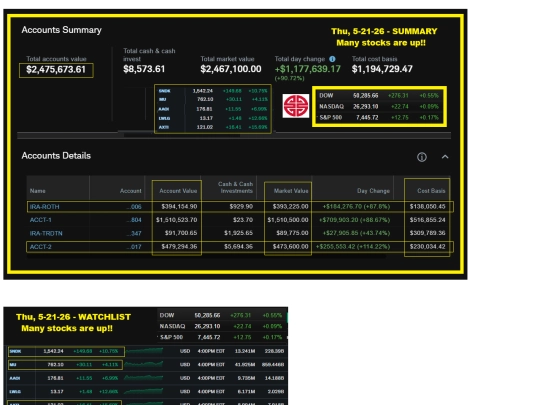Click account number ending 017
The width and height of the screenshot is (540, 405).
[134, 247]
